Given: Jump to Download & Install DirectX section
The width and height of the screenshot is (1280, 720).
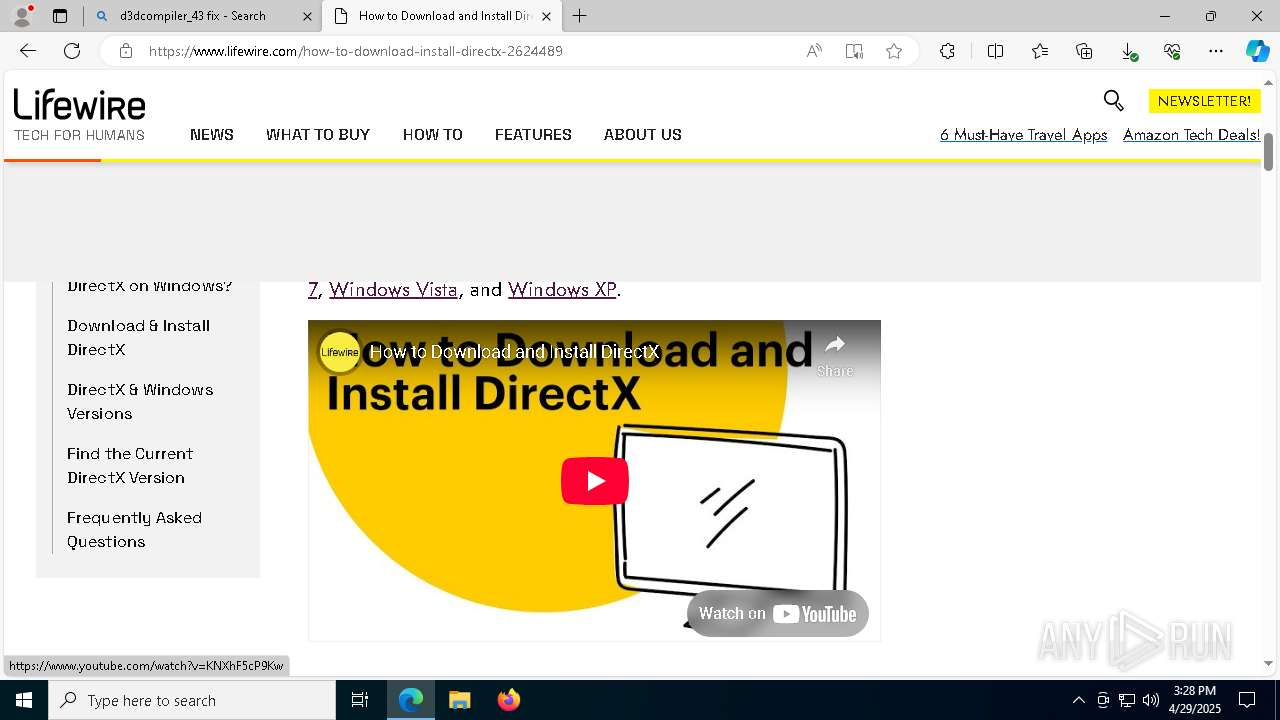Looking at the screenshot, I should (x=139, y=338).
